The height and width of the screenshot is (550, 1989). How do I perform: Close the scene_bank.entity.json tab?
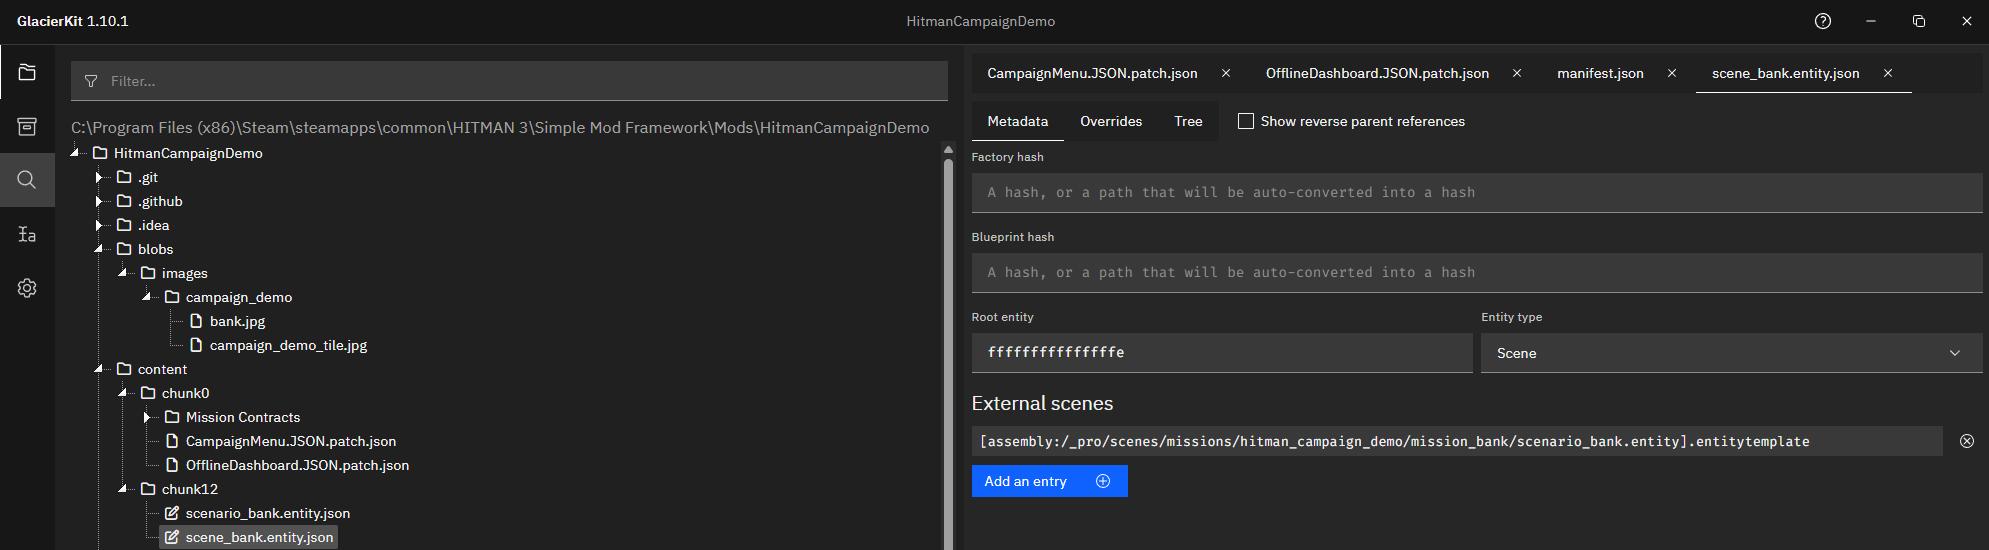pyautogui.click(x=1888, y=73)
